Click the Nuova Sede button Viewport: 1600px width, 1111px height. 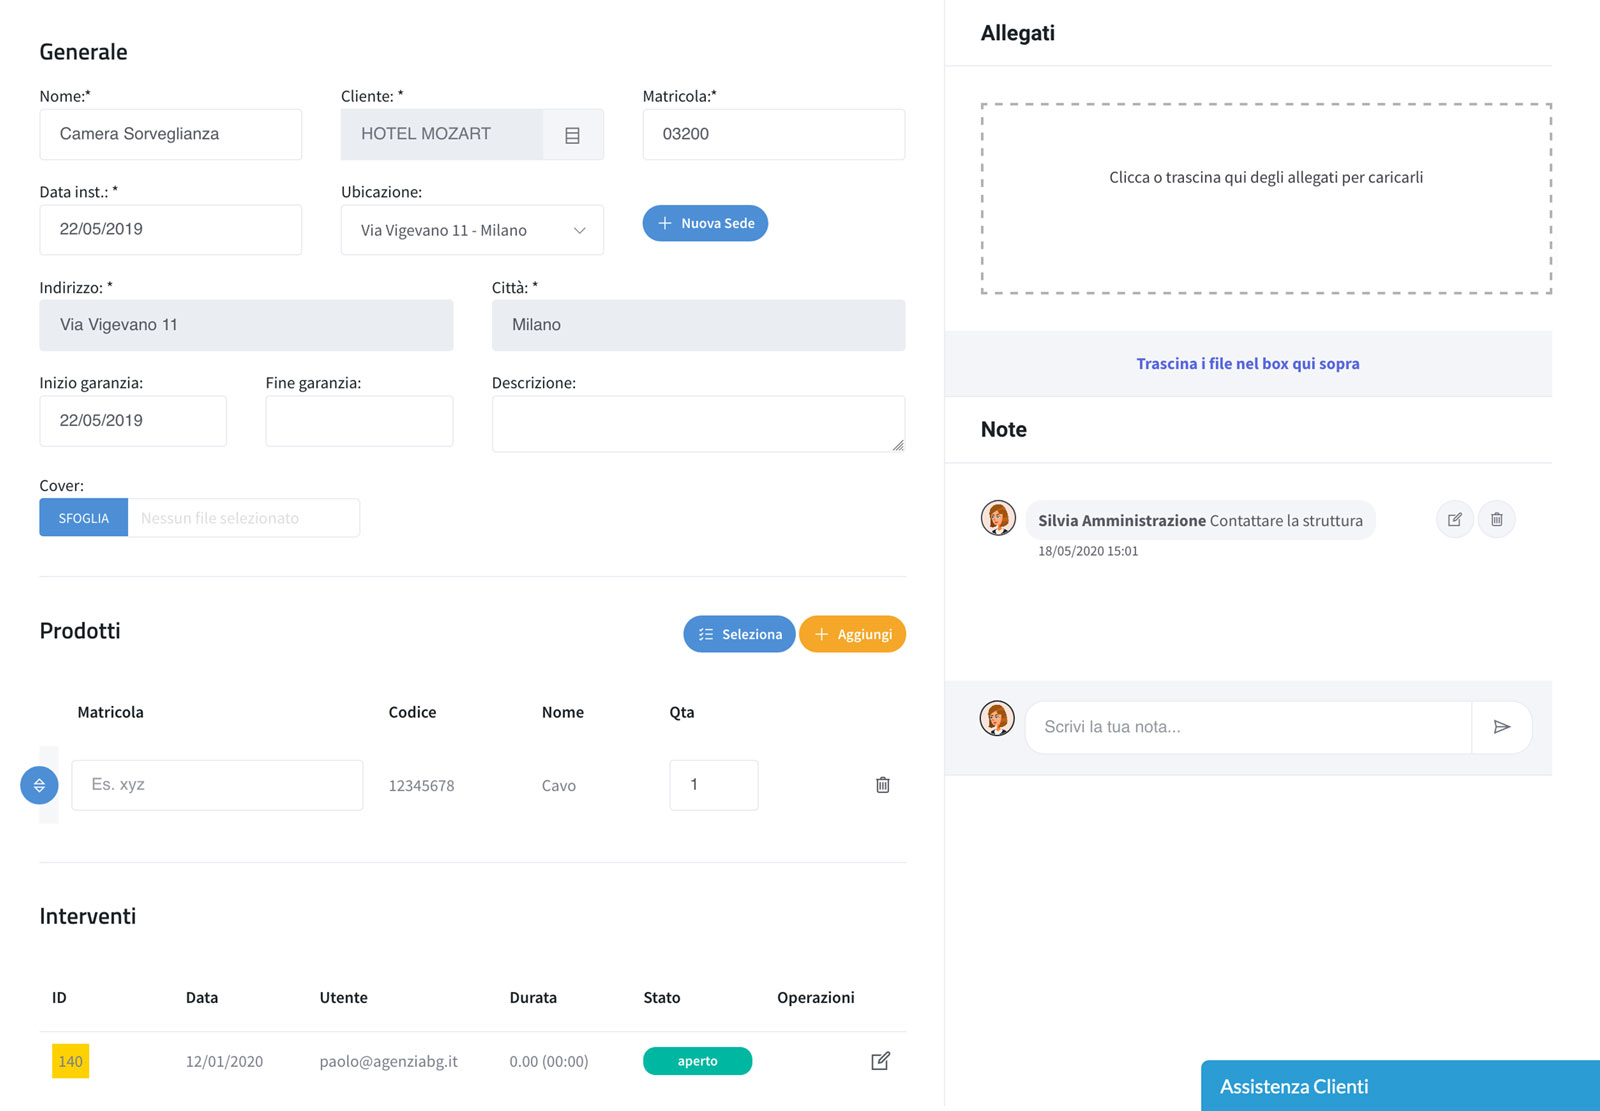(705, 223)
